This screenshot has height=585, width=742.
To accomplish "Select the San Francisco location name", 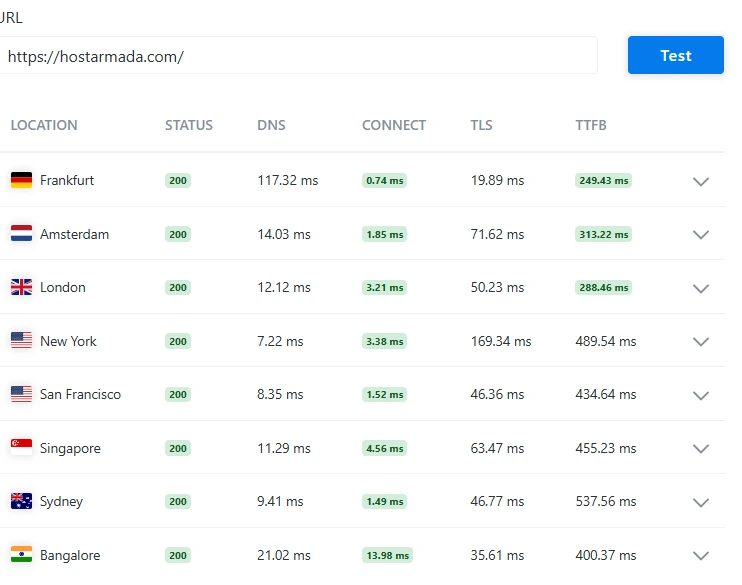I will pyautogui.click(x=80, y=394).
